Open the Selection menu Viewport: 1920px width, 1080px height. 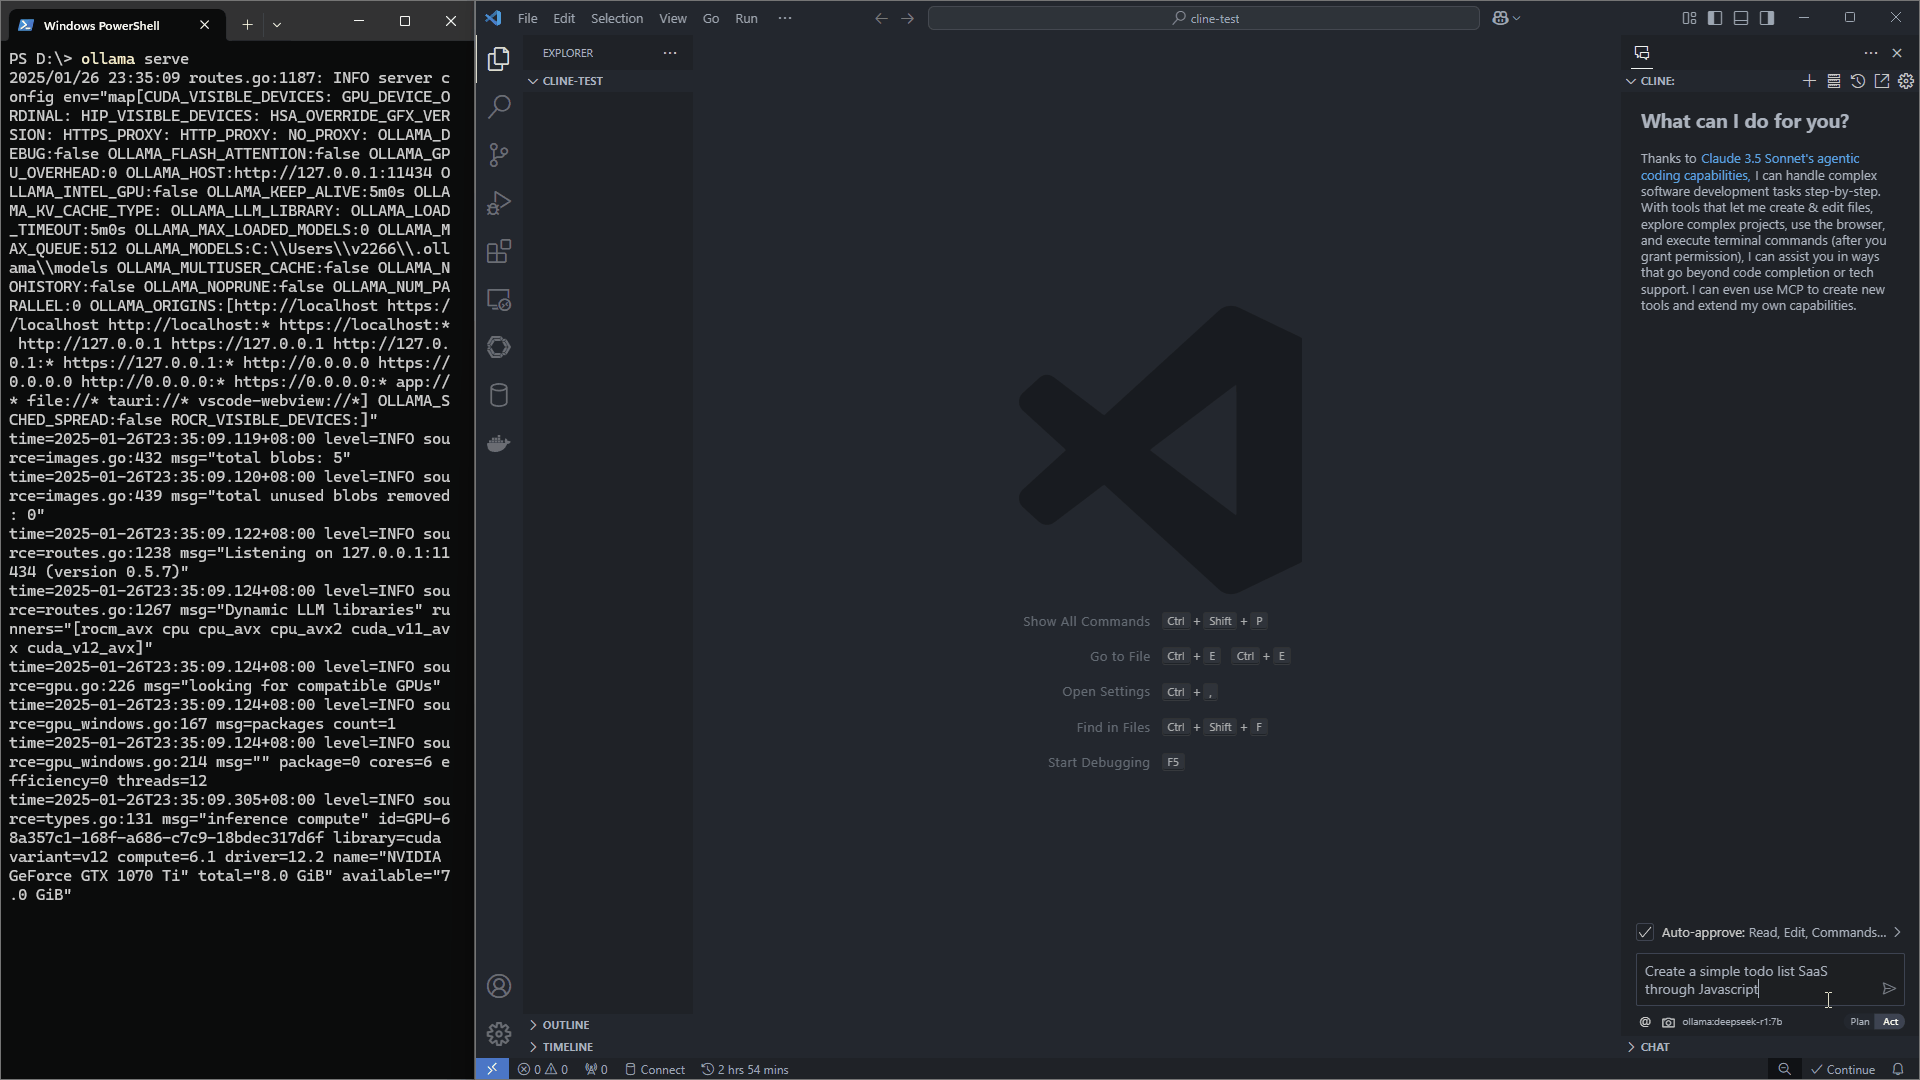coord(616,18)
